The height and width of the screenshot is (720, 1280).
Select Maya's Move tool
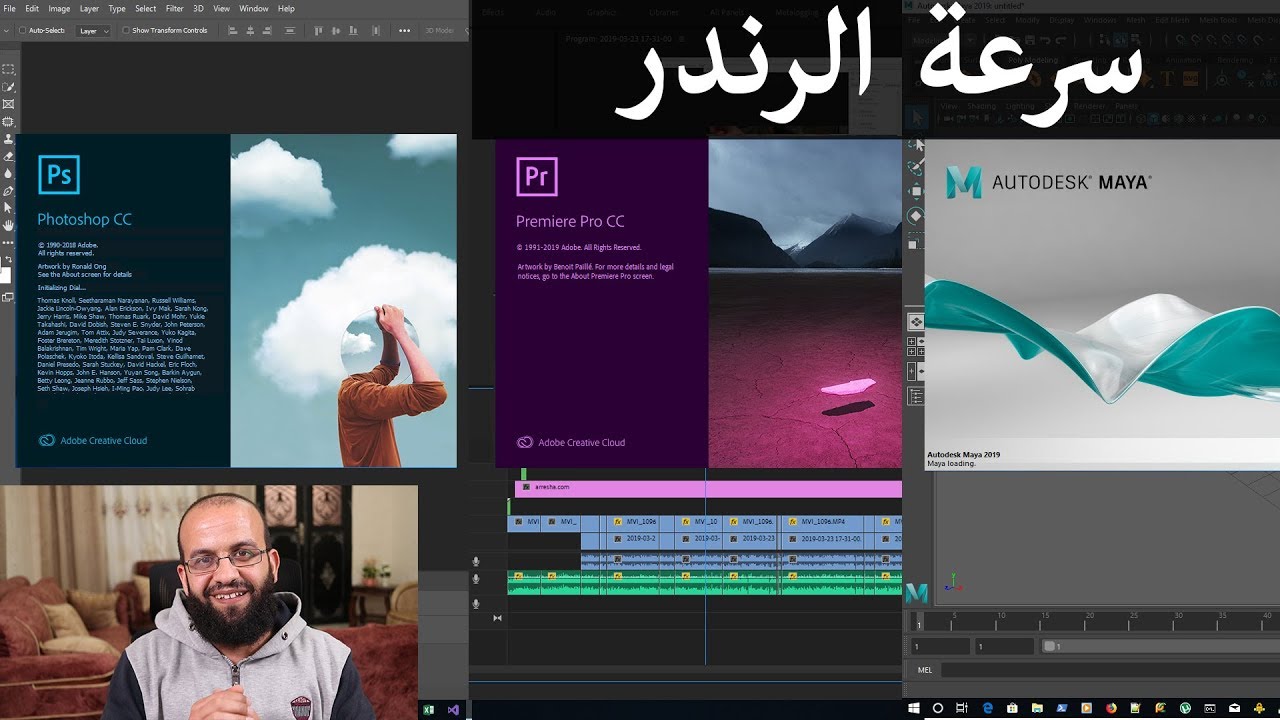coord(915,191)
